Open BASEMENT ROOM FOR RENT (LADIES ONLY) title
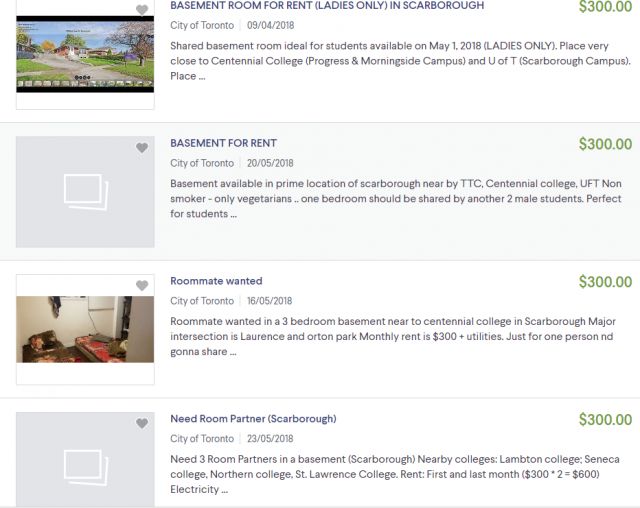 point(327,5)
